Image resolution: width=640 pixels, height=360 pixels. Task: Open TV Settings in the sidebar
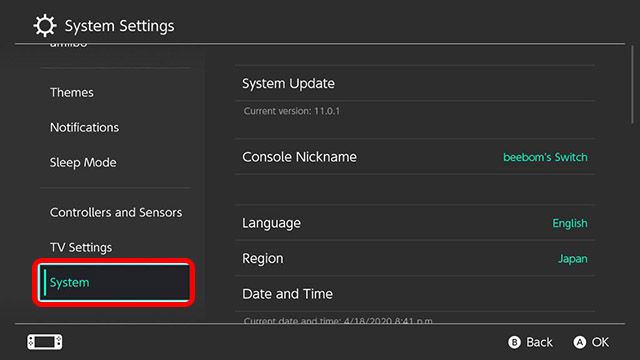[81, 248]
